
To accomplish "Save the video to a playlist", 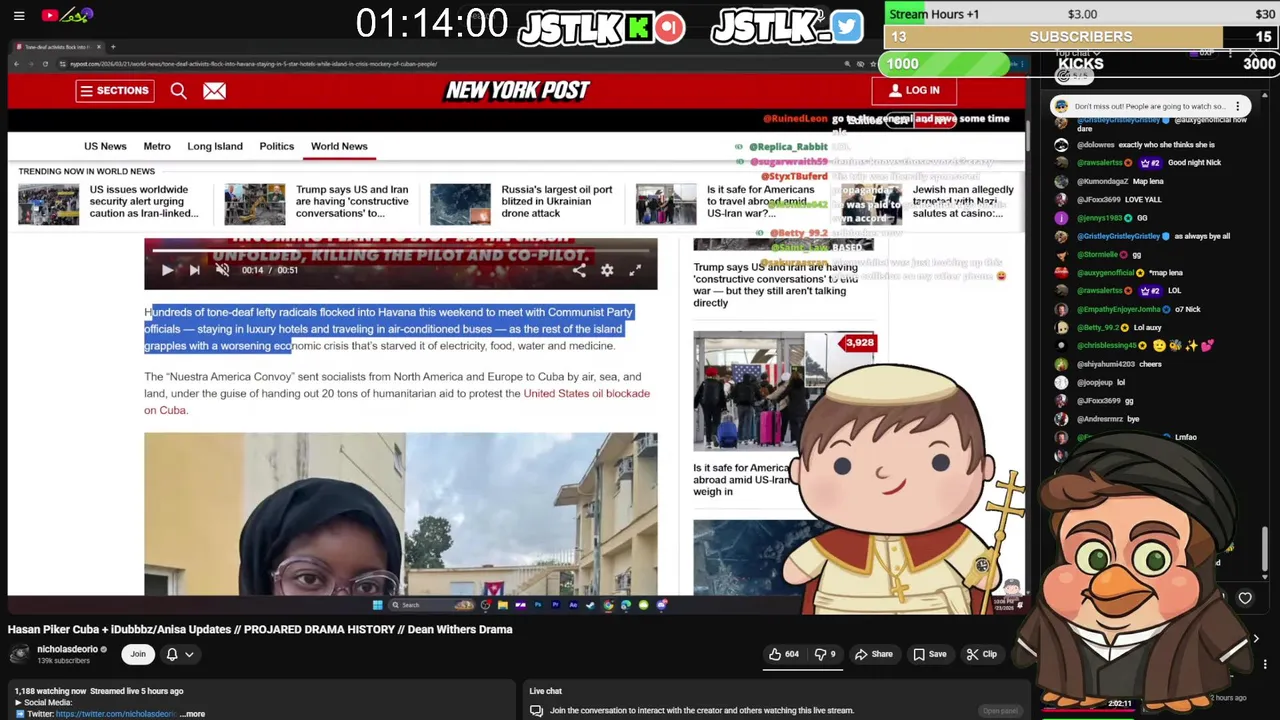I will coord(929,654).
